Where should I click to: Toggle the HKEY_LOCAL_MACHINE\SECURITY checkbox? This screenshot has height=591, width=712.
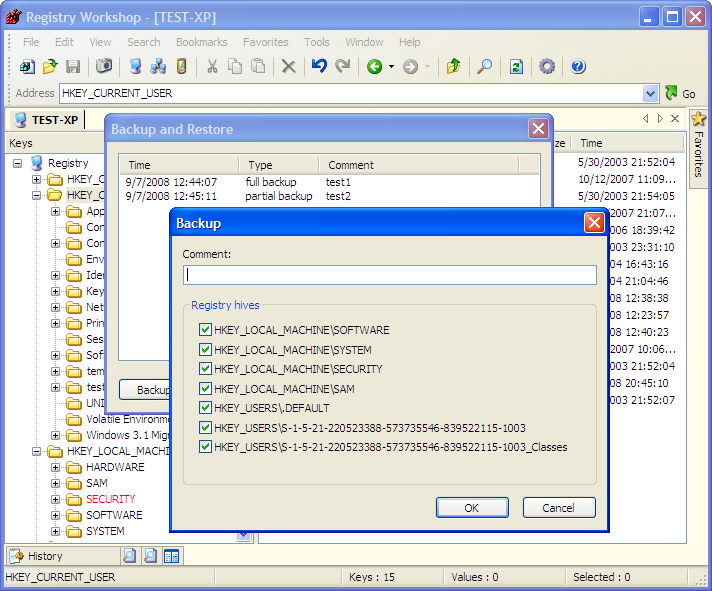tap(206, 369)
